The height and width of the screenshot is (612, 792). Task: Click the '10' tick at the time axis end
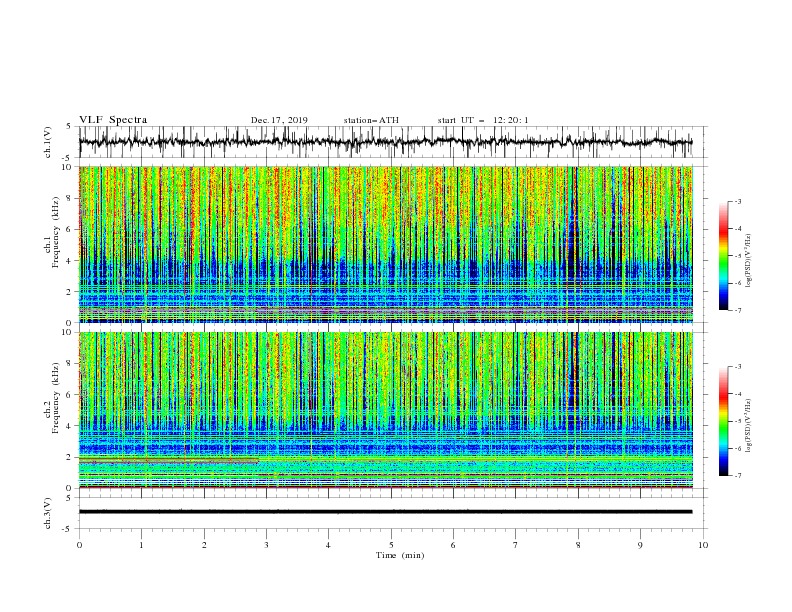(703, 545)
